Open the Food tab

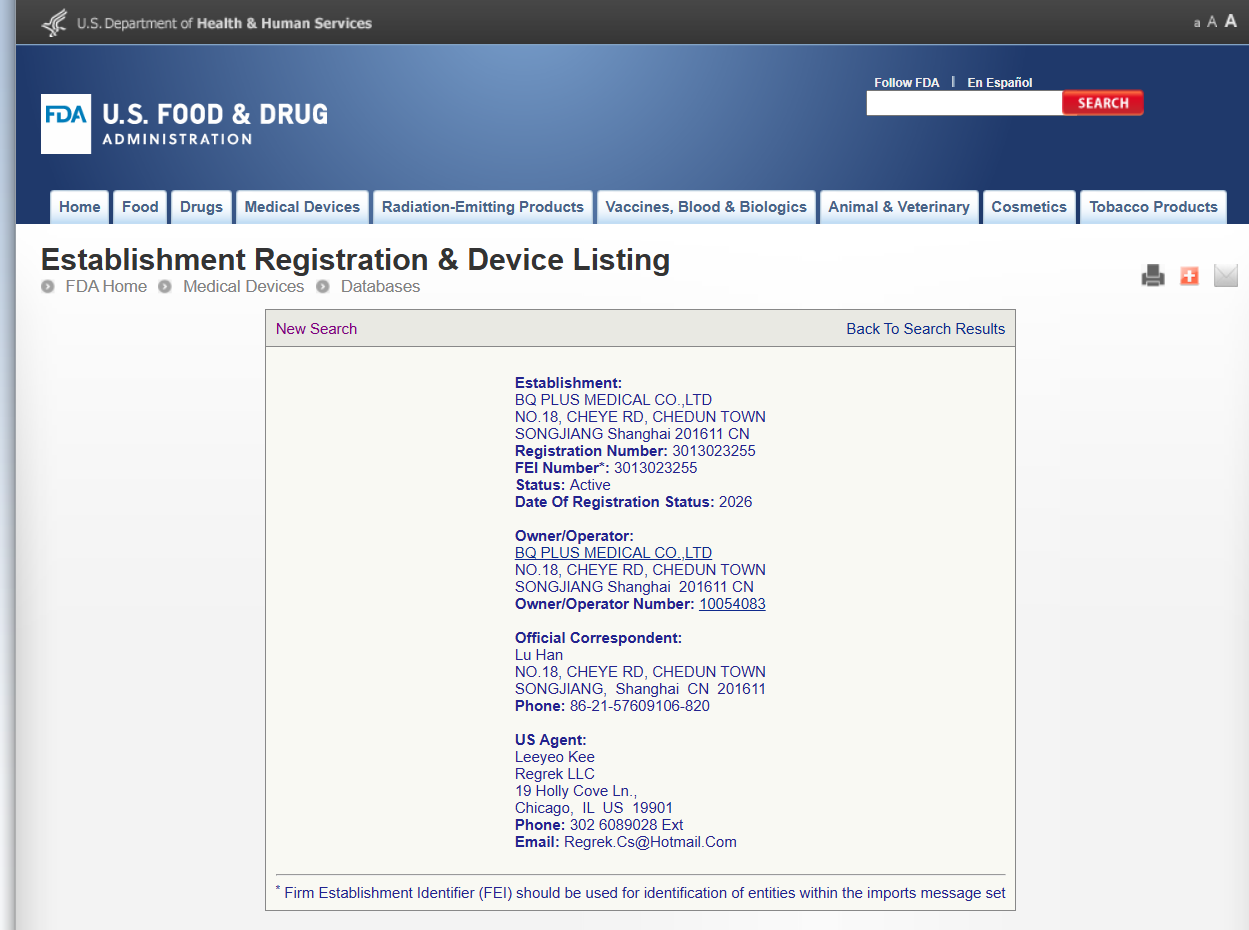tap(140, 207)
